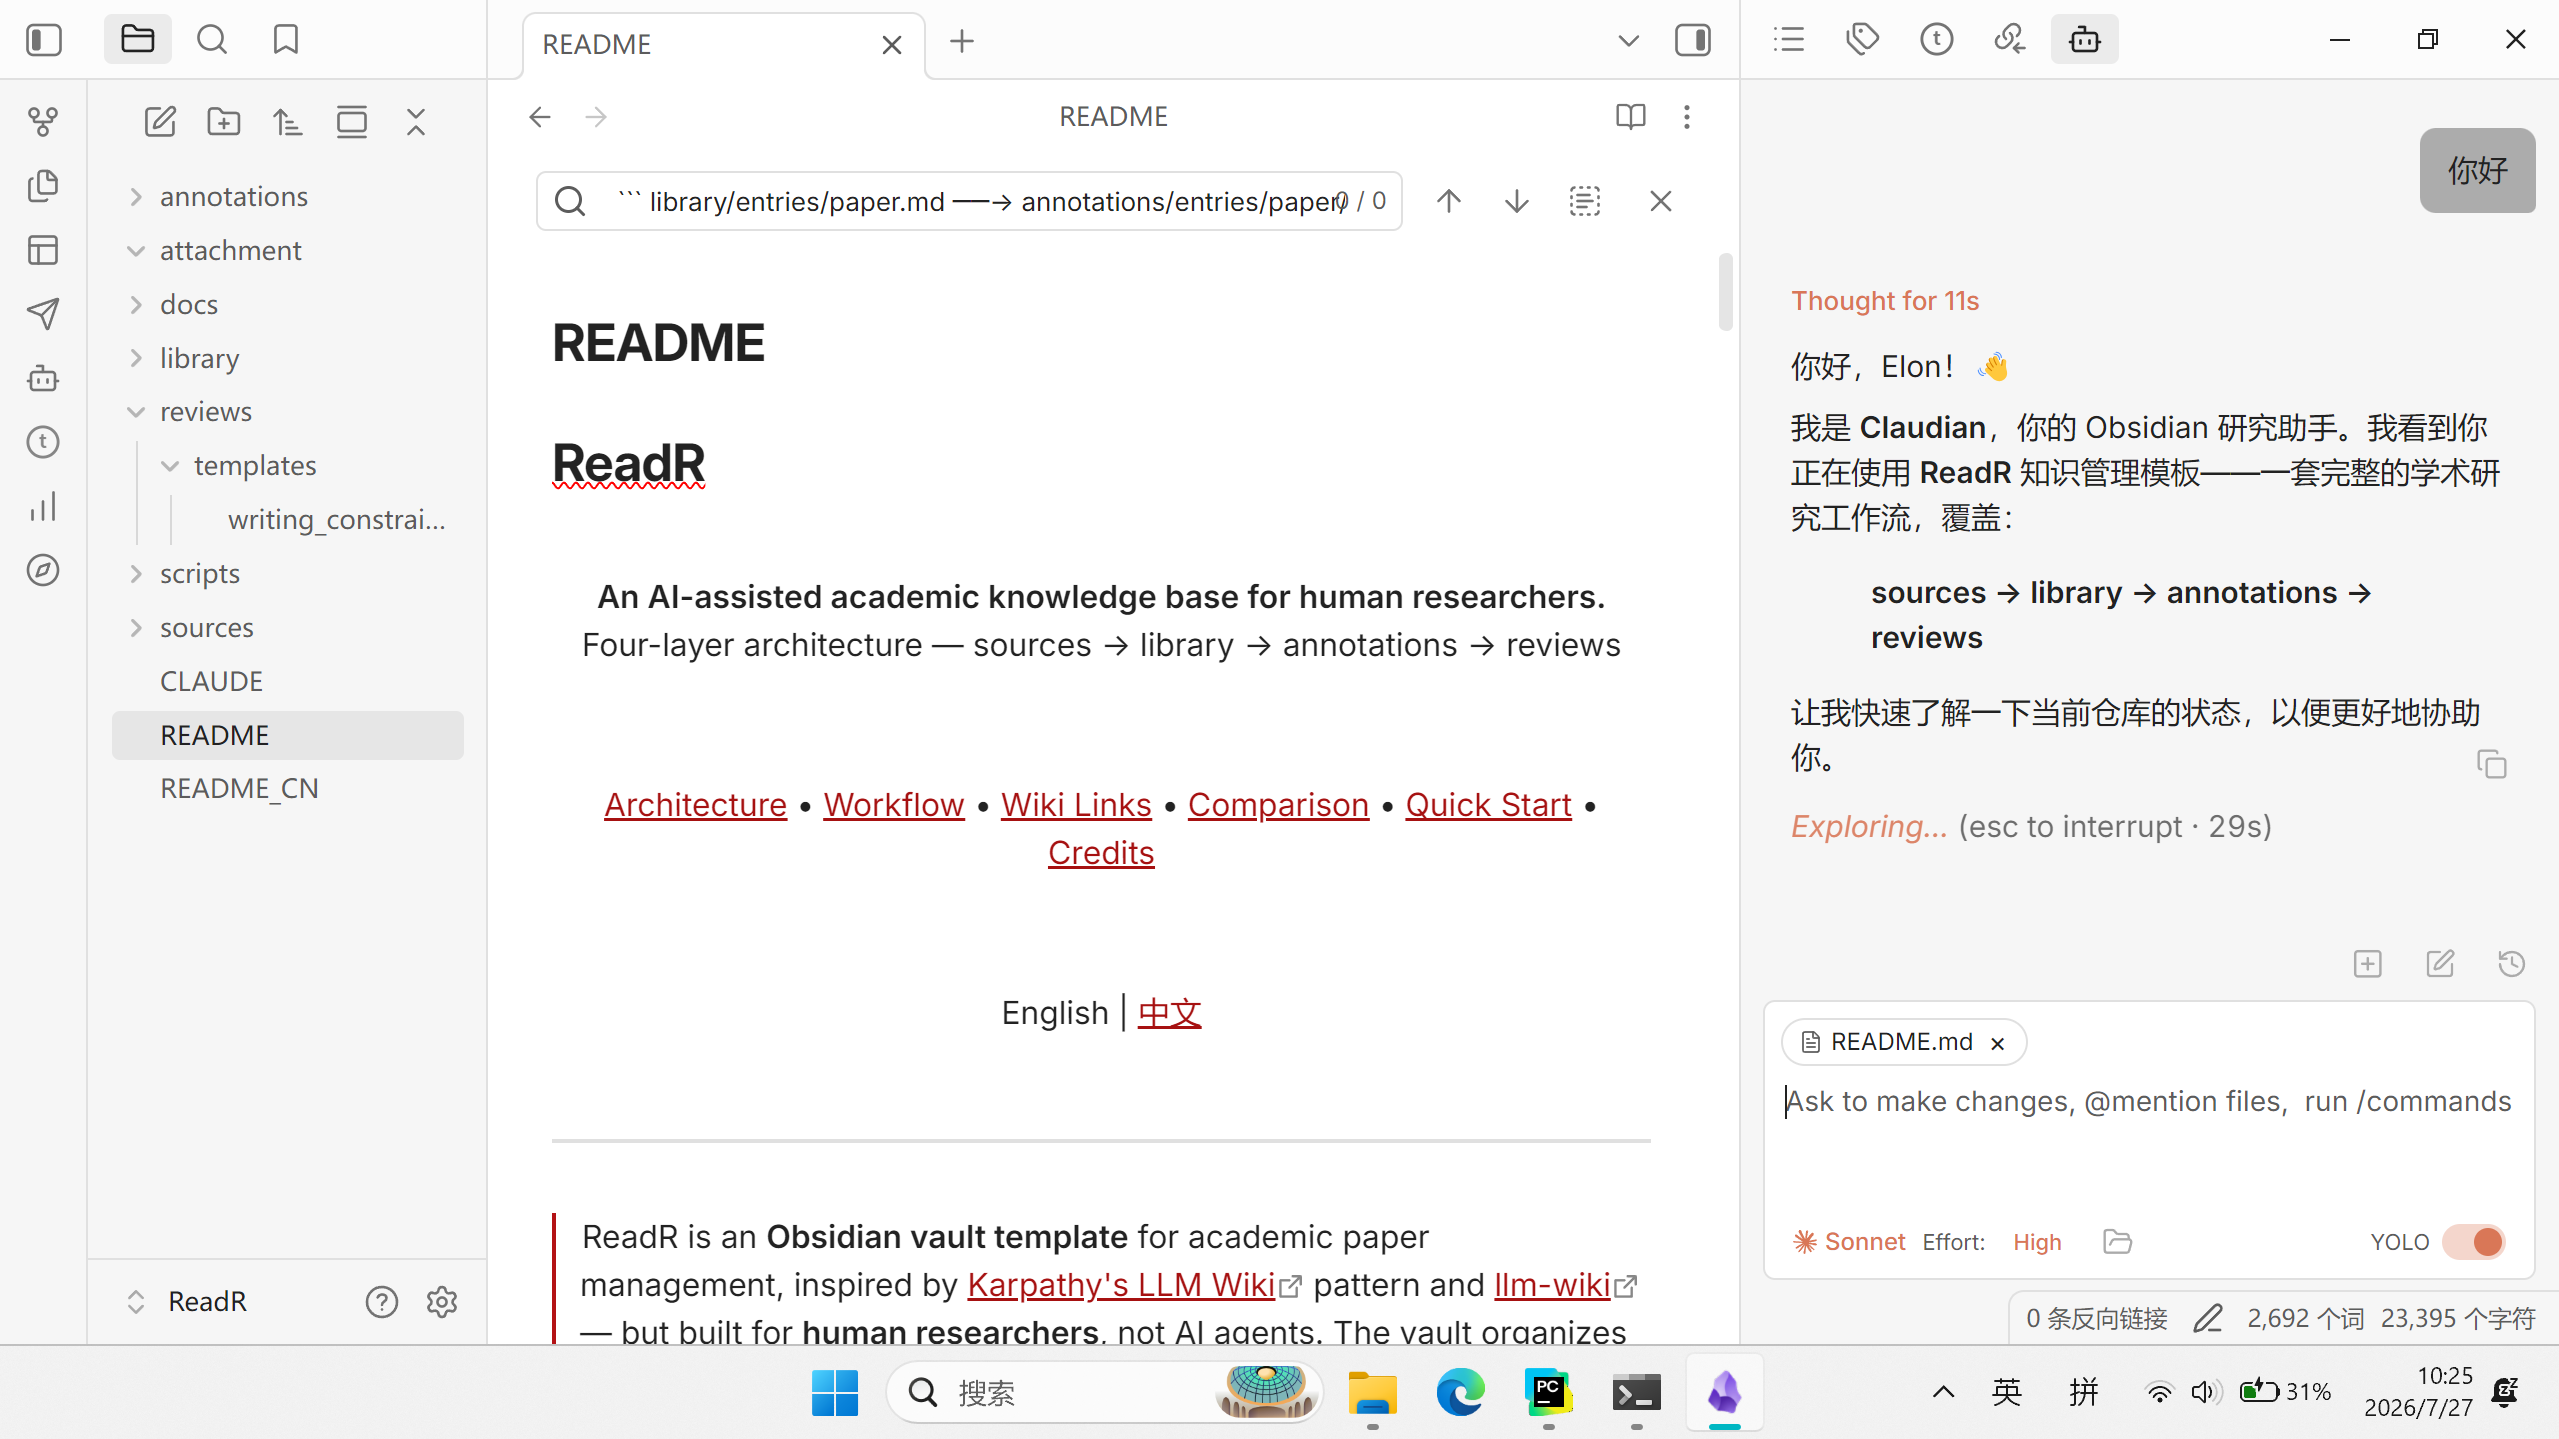
Task: Select all search matches icon
Action: (x=1585, y=201)
